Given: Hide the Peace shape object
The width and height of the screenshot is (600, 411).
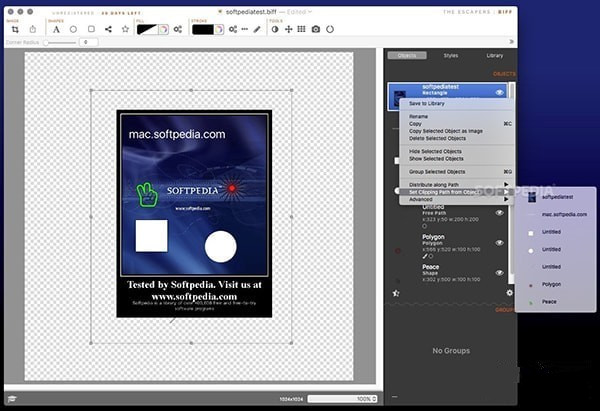Looking at the screenshot, I should tap(499, 272).
